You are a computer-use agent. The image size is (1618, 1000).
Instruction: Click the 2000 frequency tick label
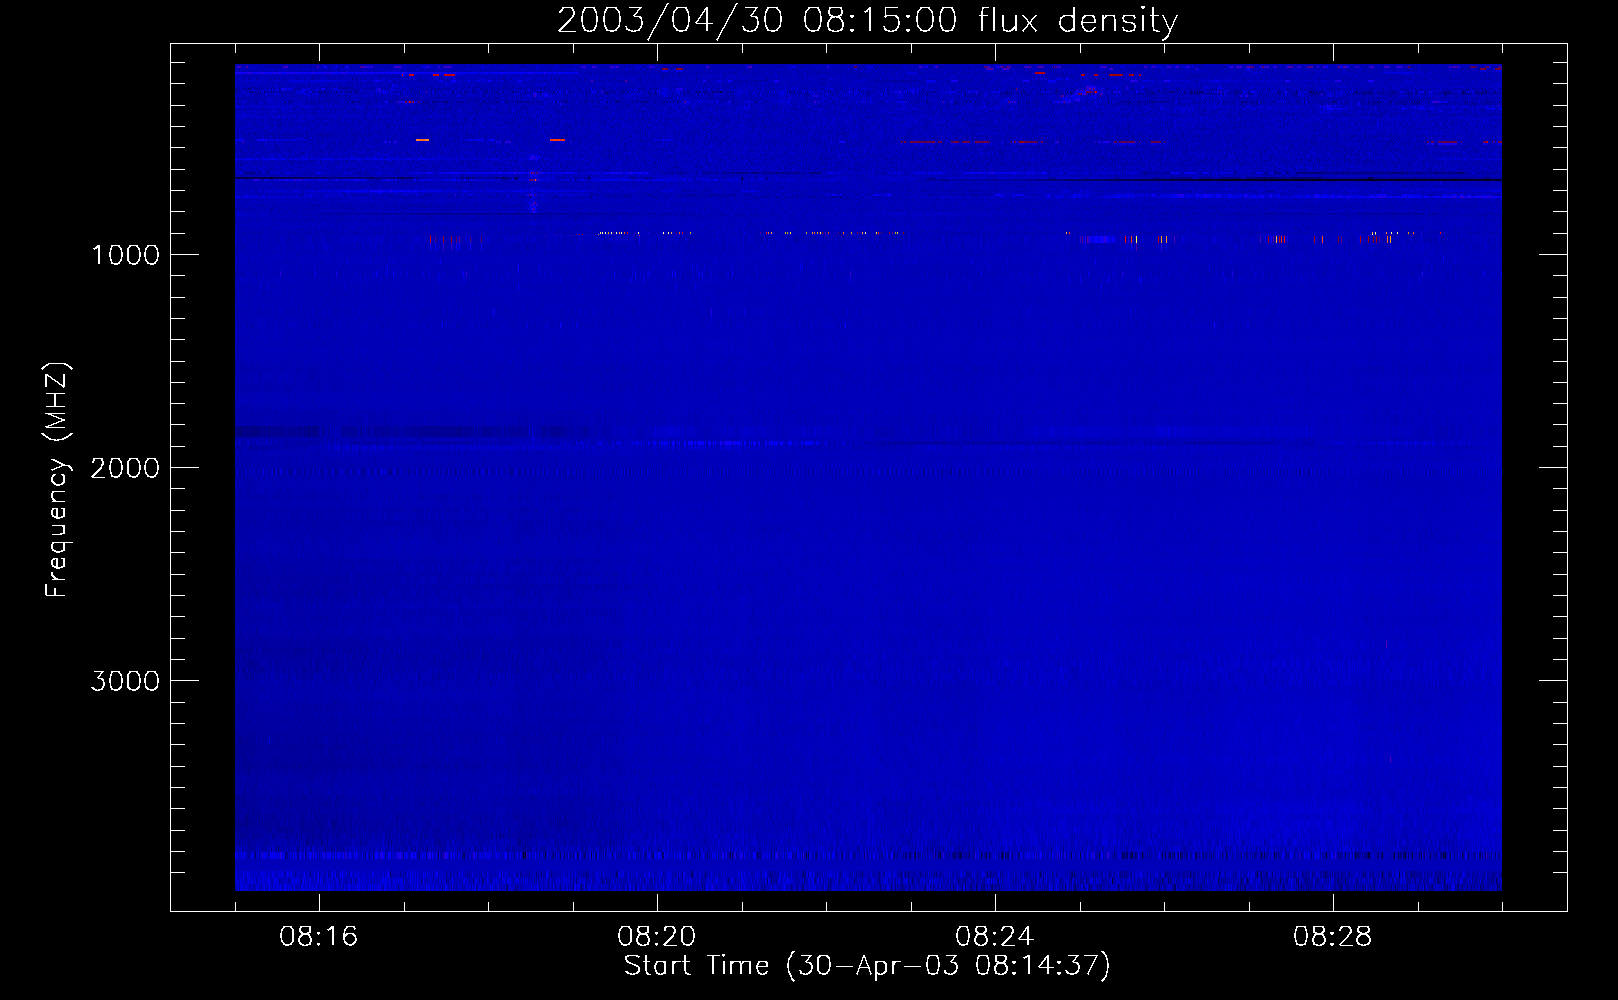point(125,468)
